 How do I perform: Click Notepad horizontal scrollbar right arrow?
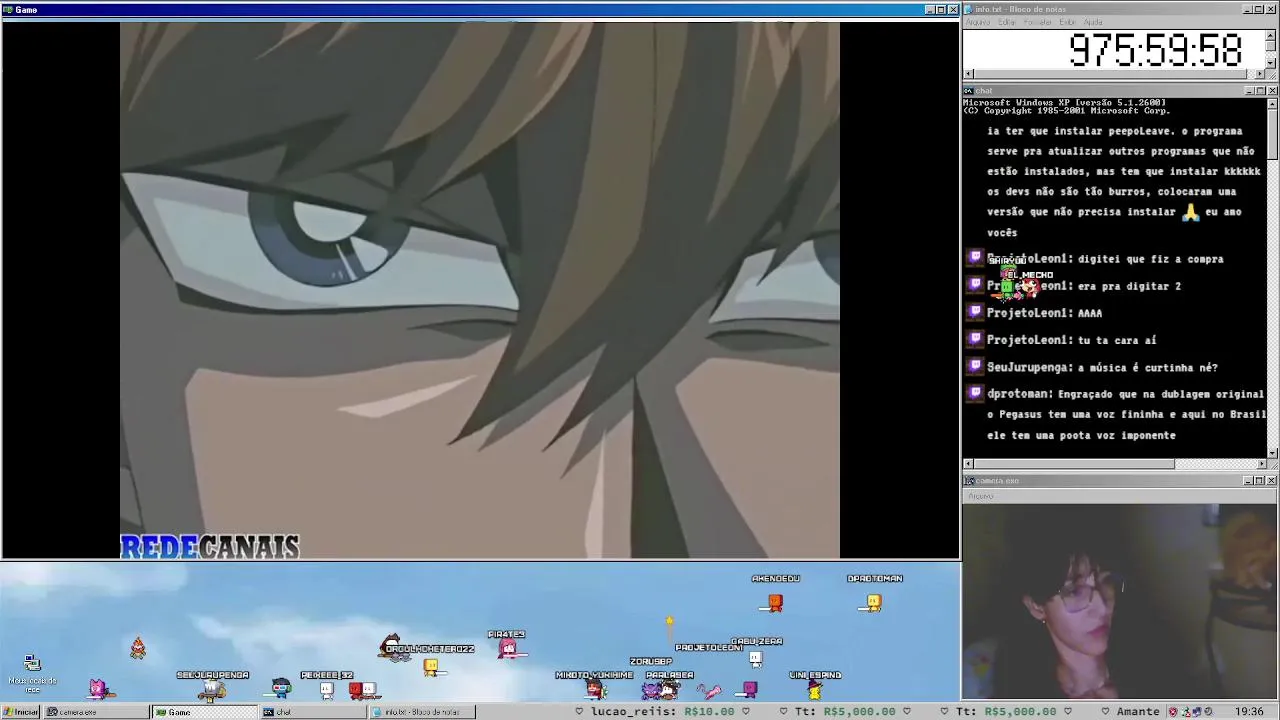tap(1260, 74)
